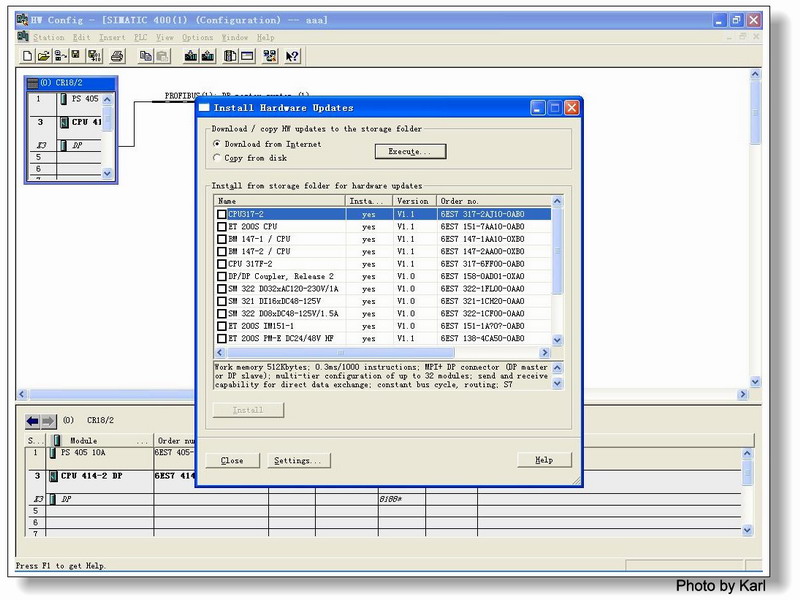Click the Save and Compile toolbar icon
The height and width of the screenshot is (600, 800).
[x=94, y=56]
